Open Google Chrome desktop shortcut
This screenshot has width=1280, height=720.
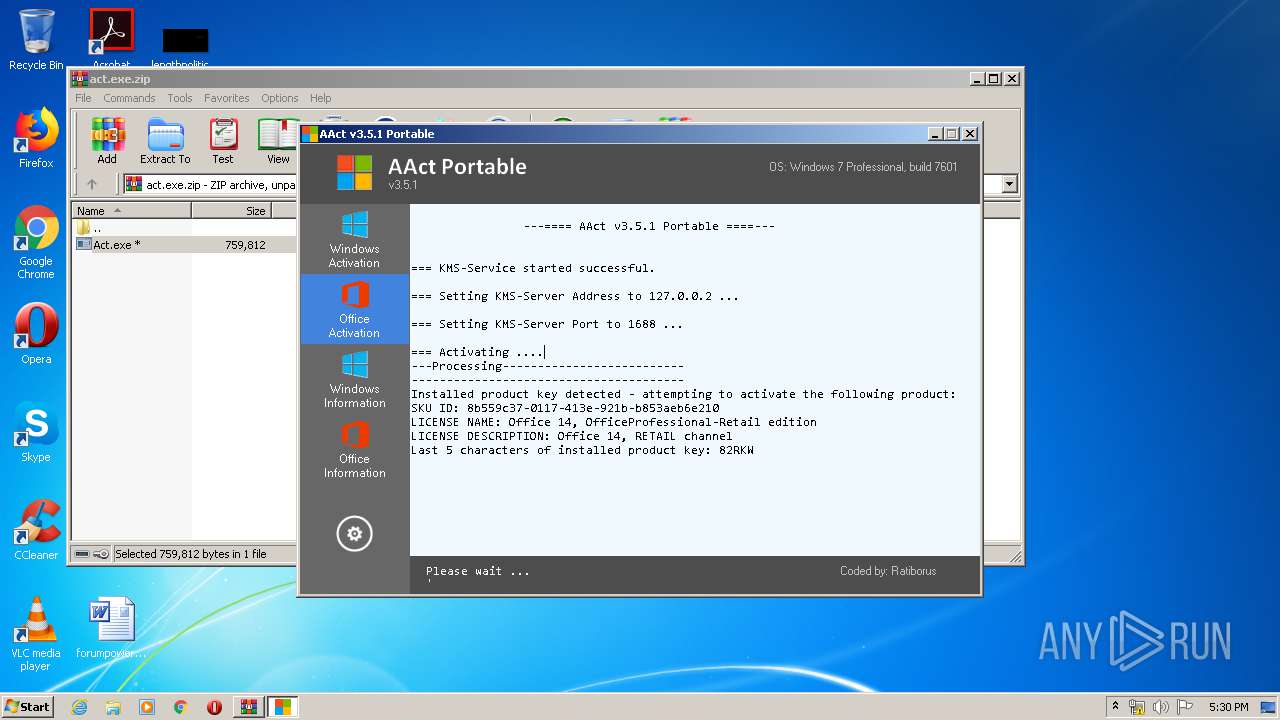(36, 242)
